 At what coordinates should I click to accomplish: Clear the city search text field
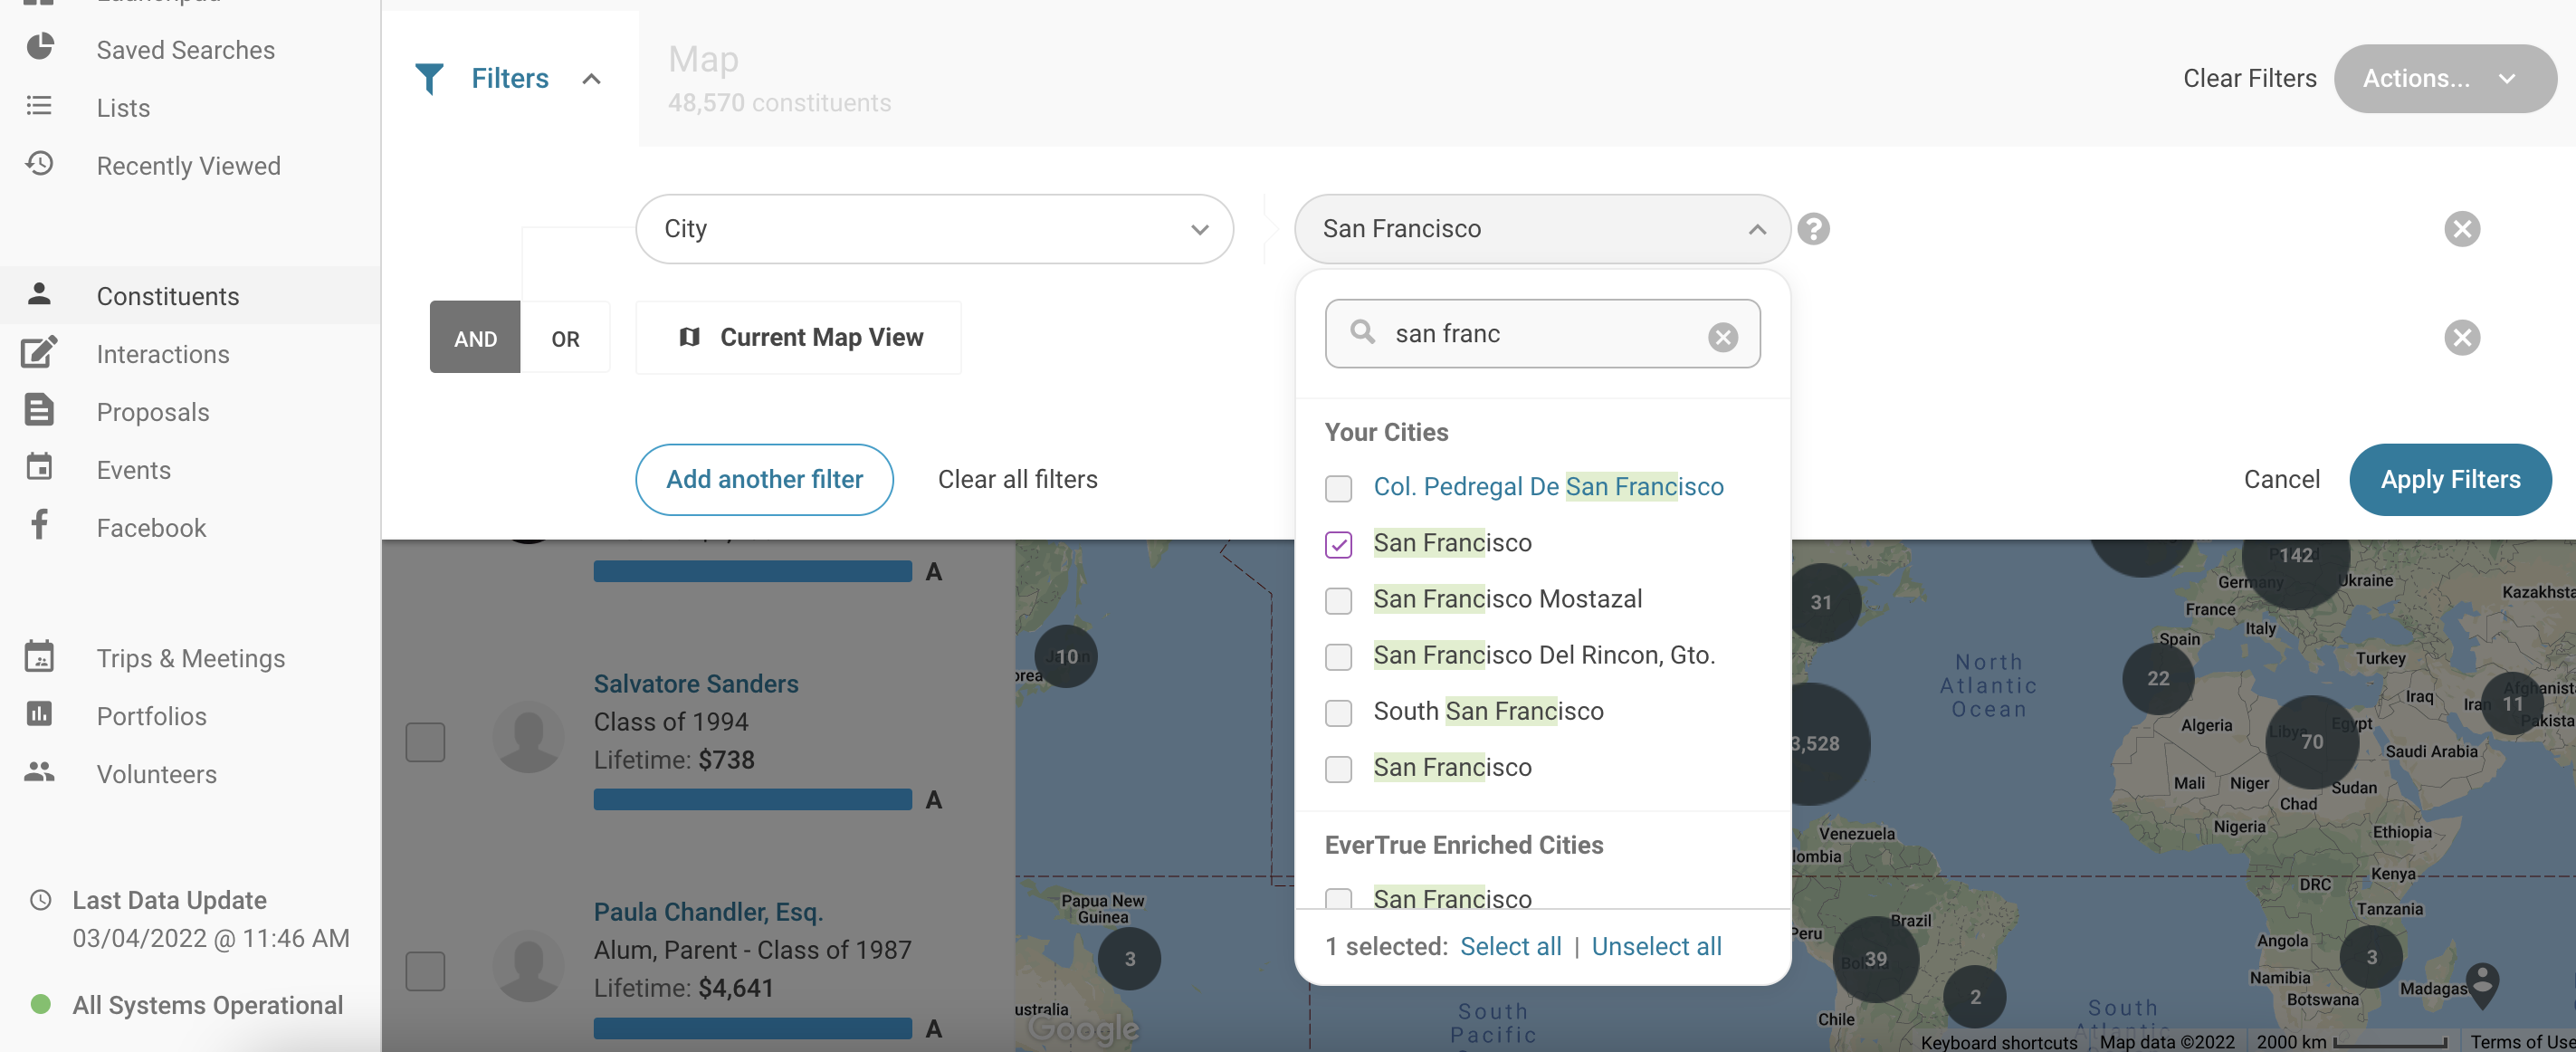[1722, 337]
